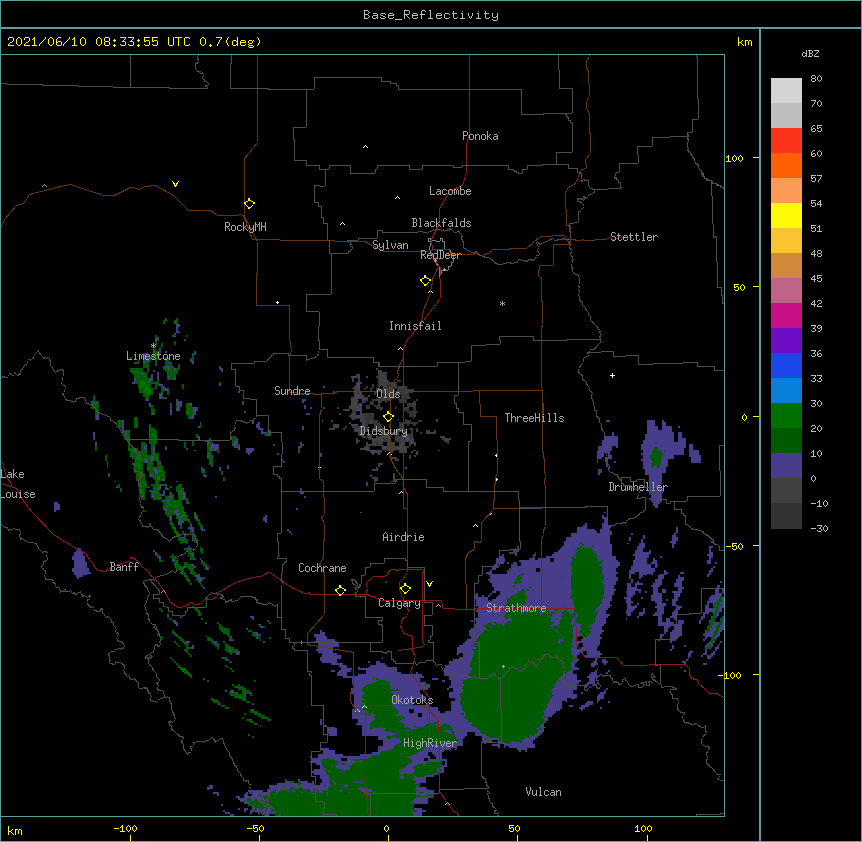Click the Didsbury town label
This screenshot has width=862, height=842.
click(384, 431)
